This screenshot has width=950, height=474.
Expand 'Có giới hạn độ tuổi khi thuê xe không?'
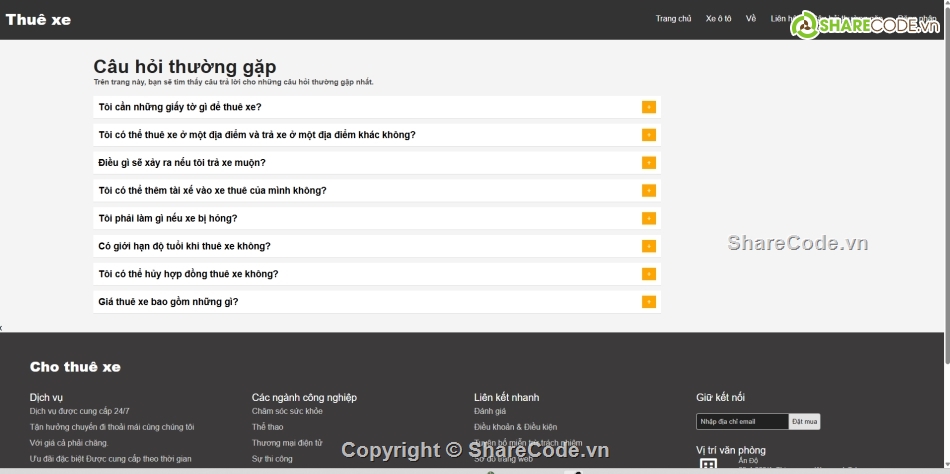tap(184, 246)
